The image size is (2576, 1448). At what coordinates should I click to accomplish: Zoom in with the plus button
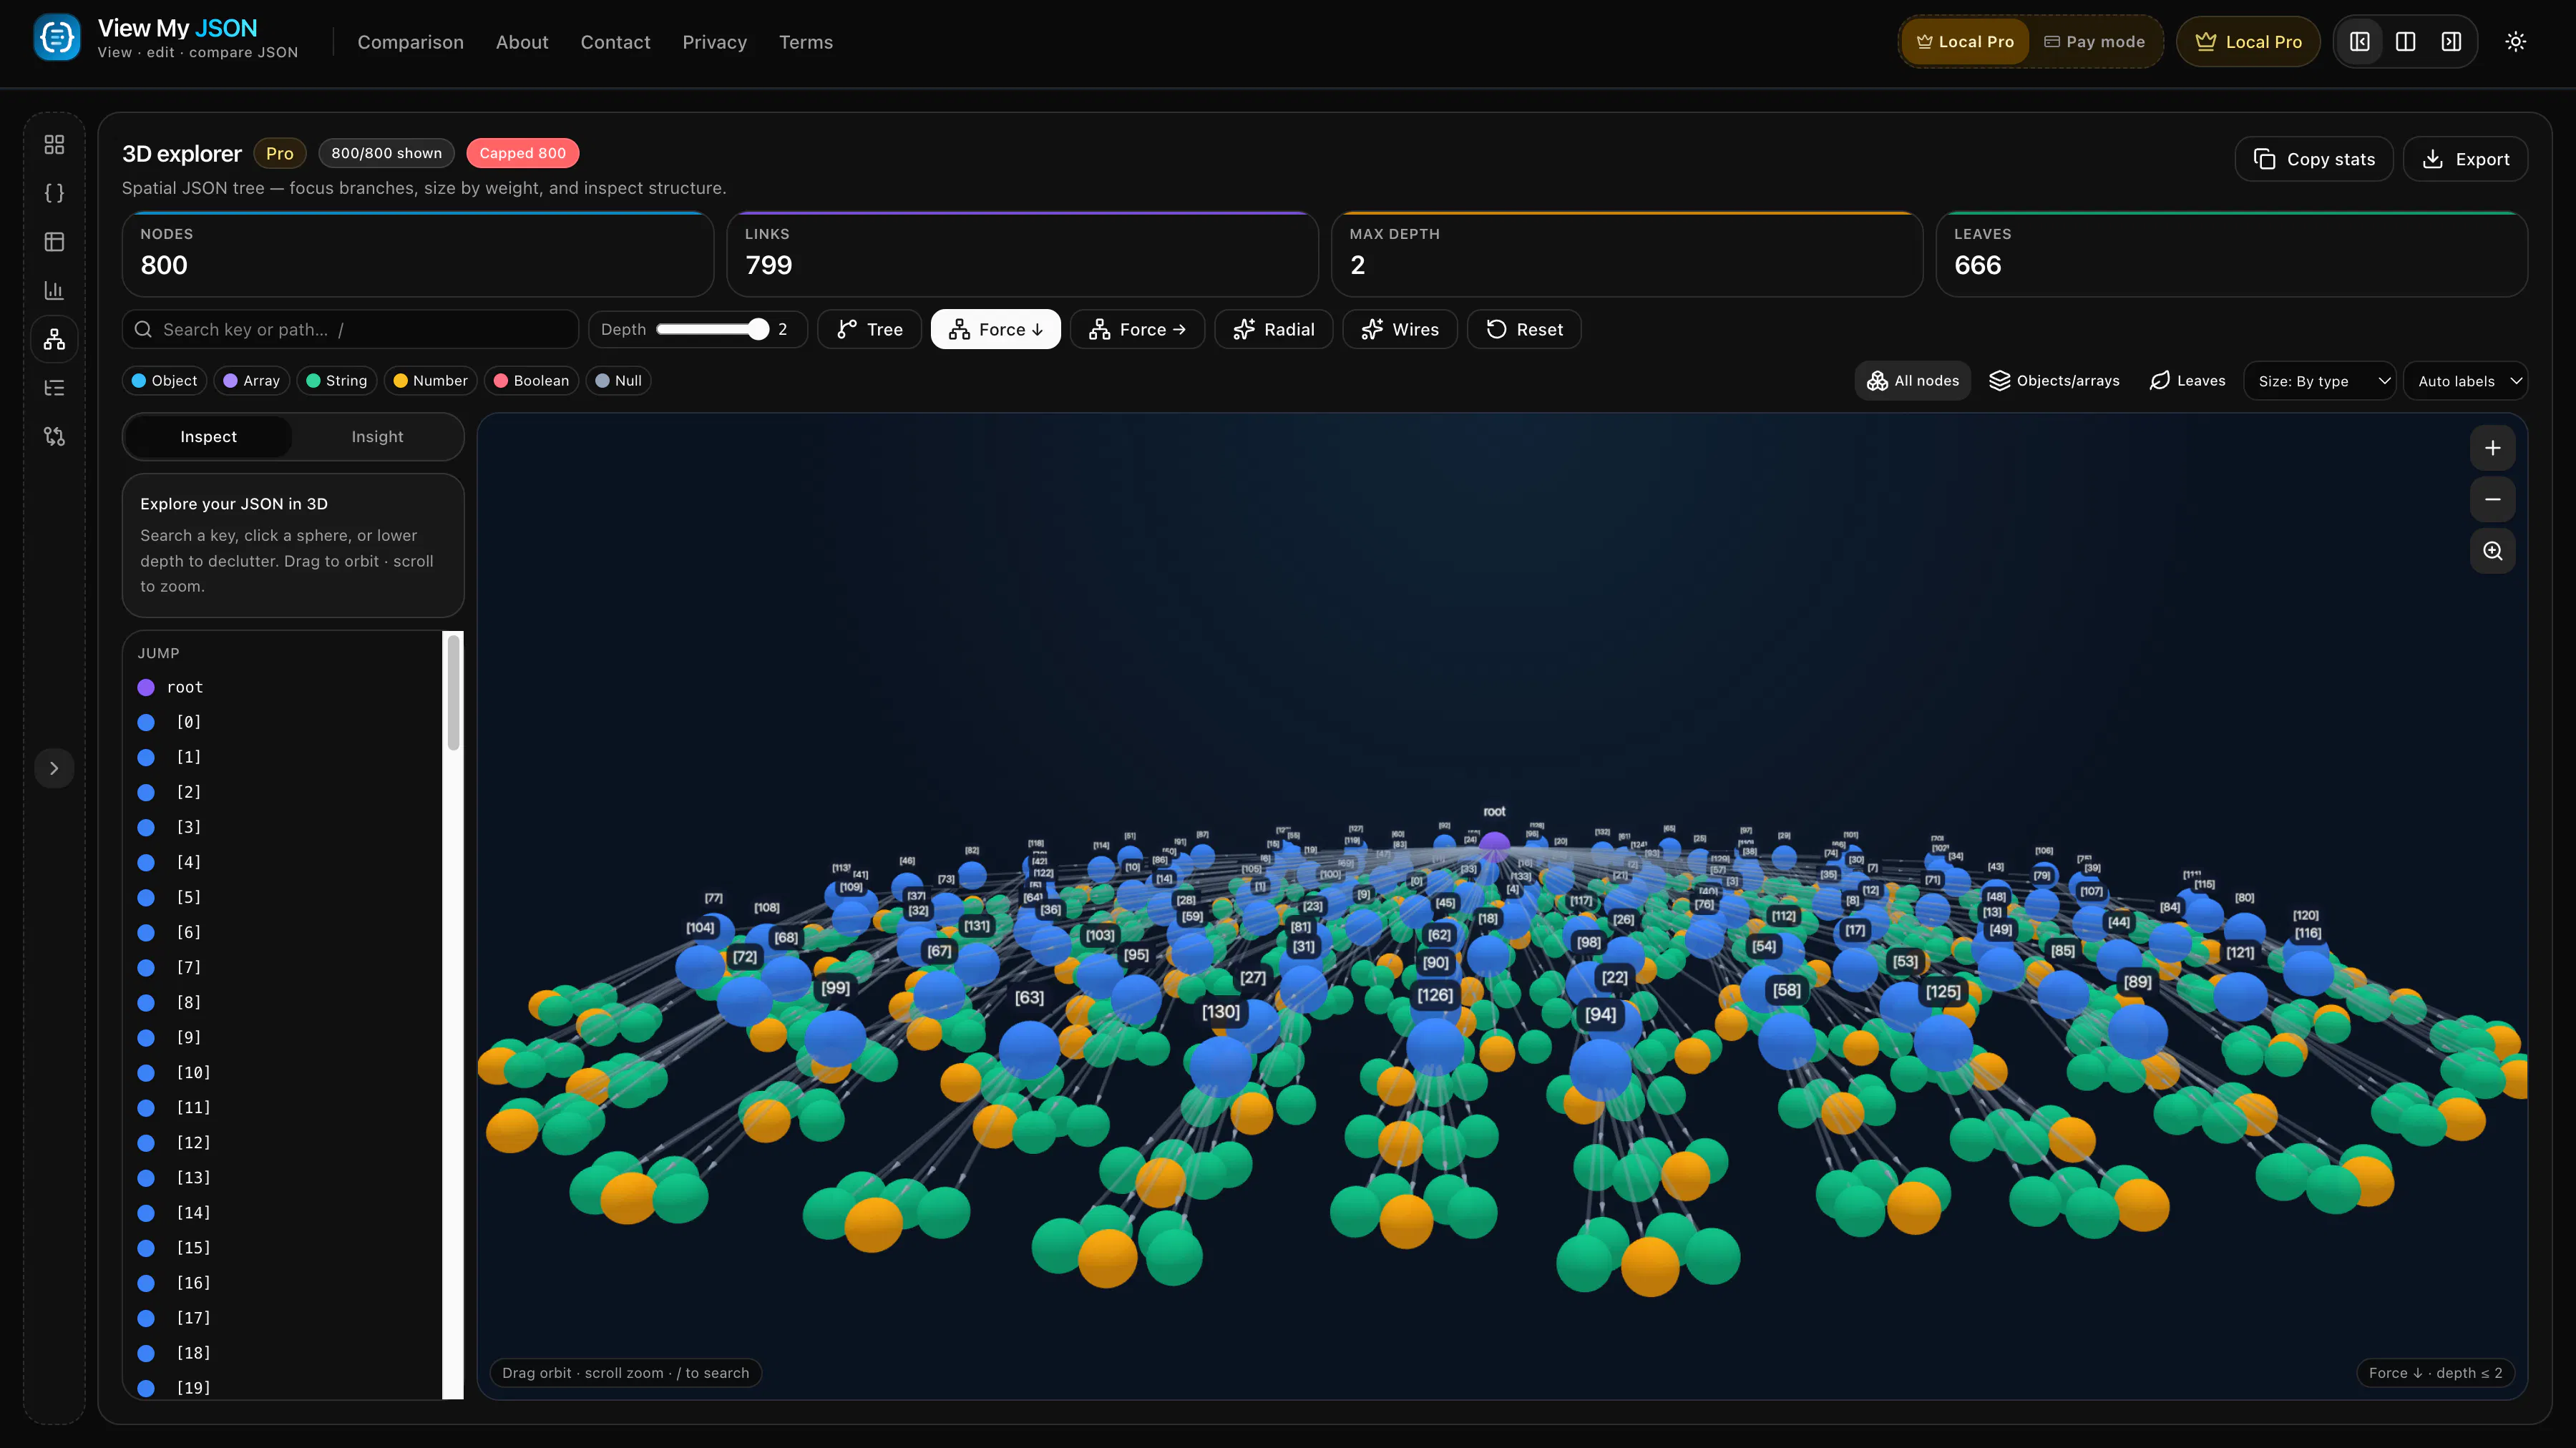pyautogui.click(x=2493, y=448)
